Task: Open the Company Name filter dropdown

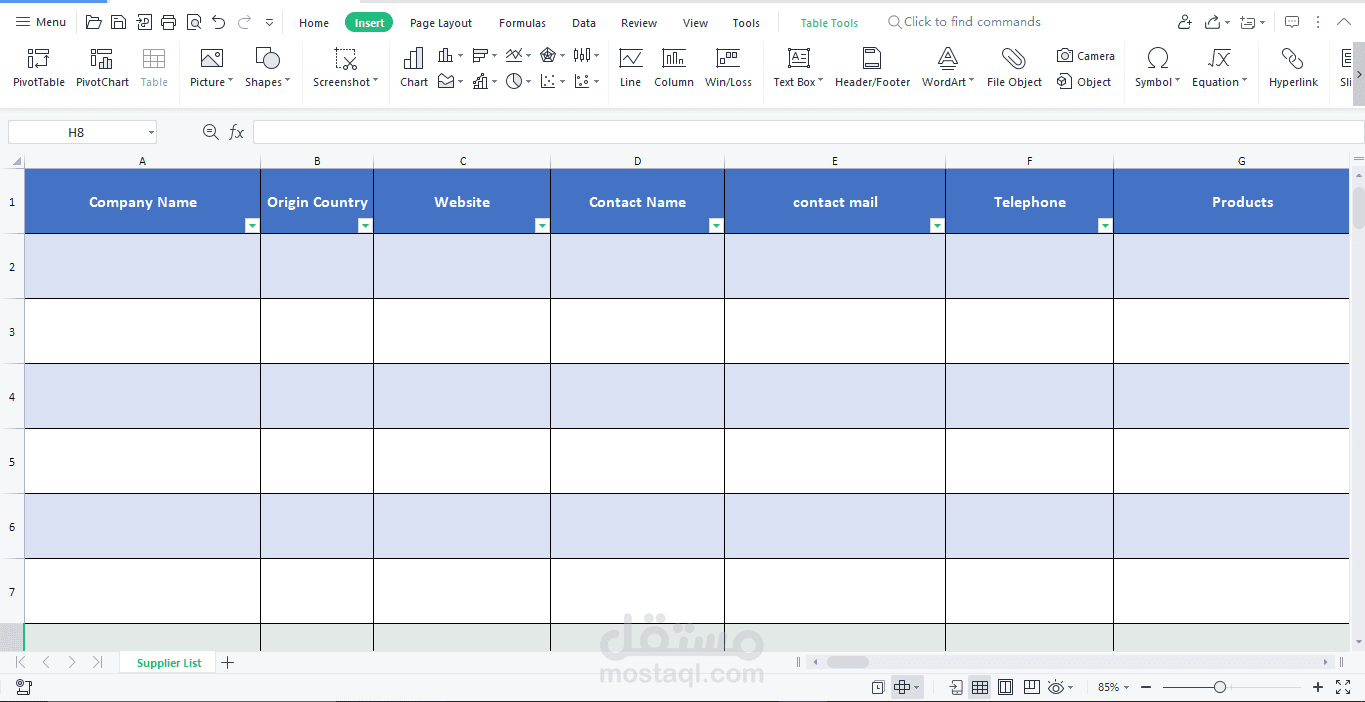Action: [252, 226]
